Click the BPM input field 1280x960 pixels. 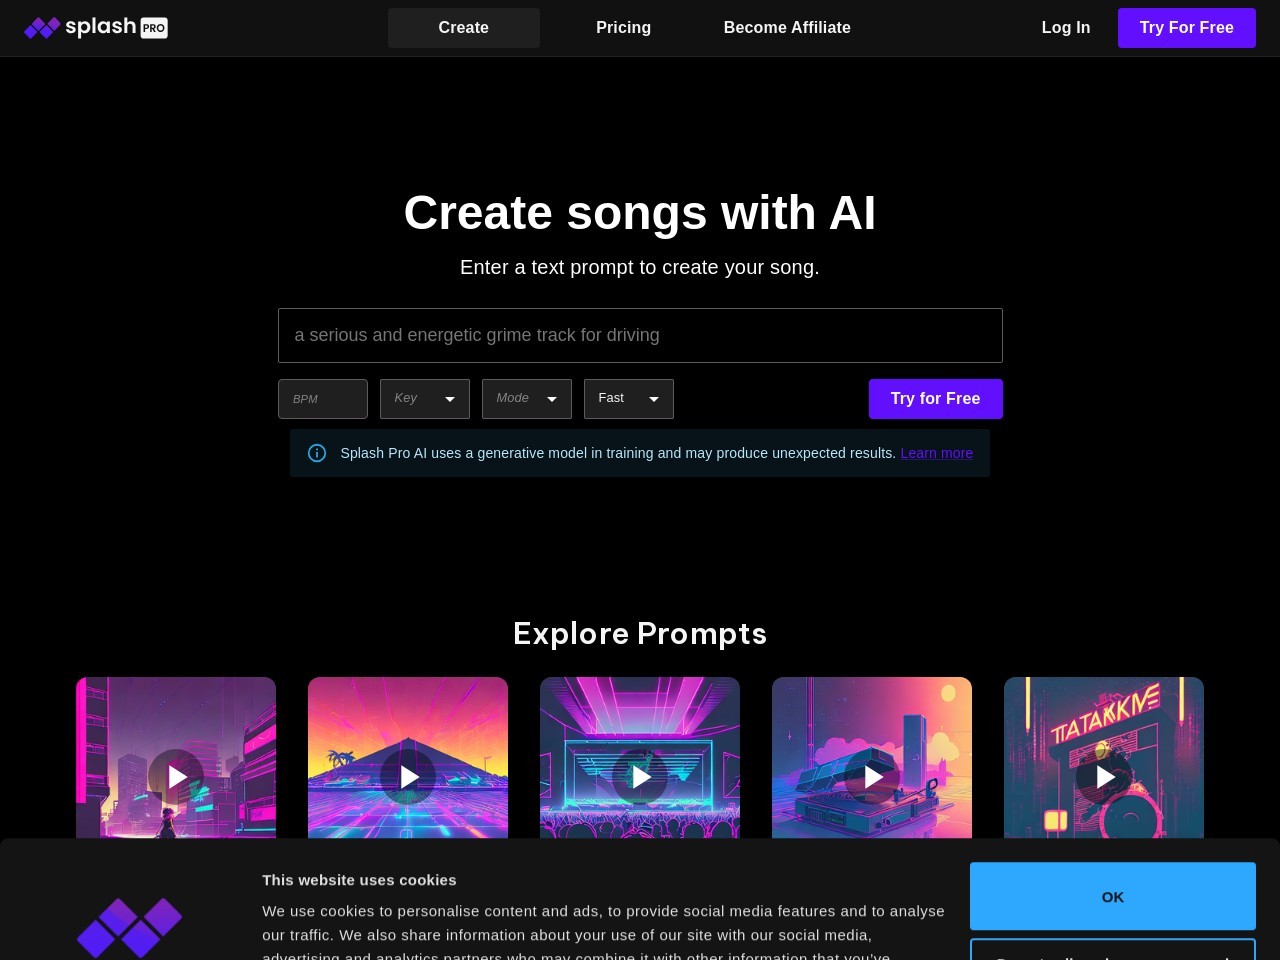point(323,399)
